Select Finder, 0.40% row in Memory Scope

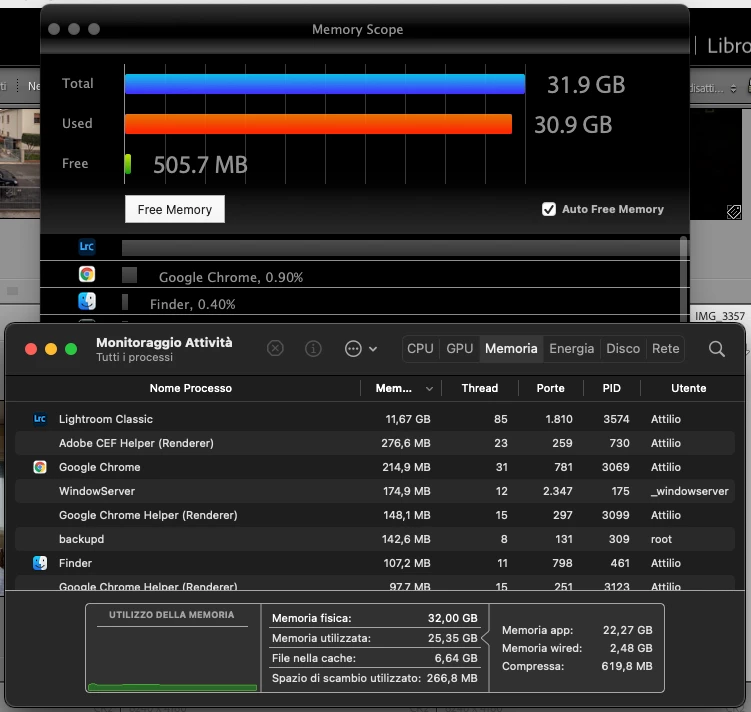(x=364, y=302)
